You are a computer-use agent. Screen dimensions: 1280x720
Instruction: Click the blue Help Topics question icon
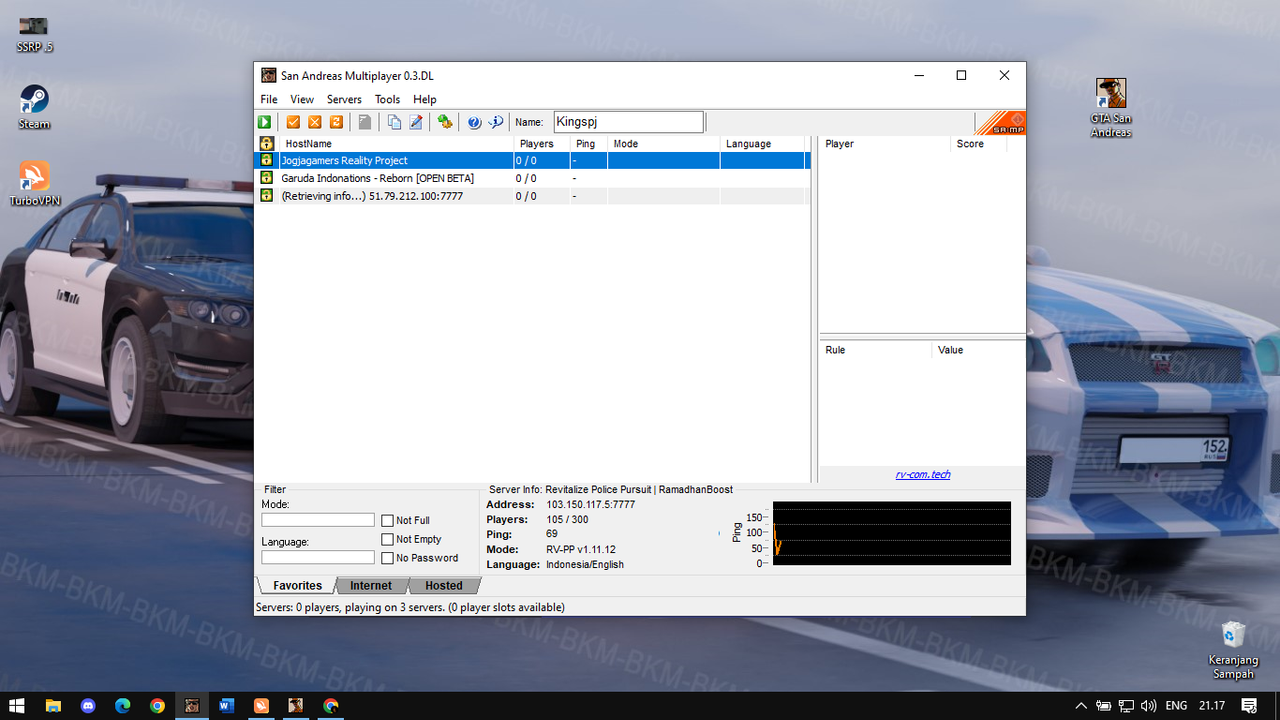[474, 122]
